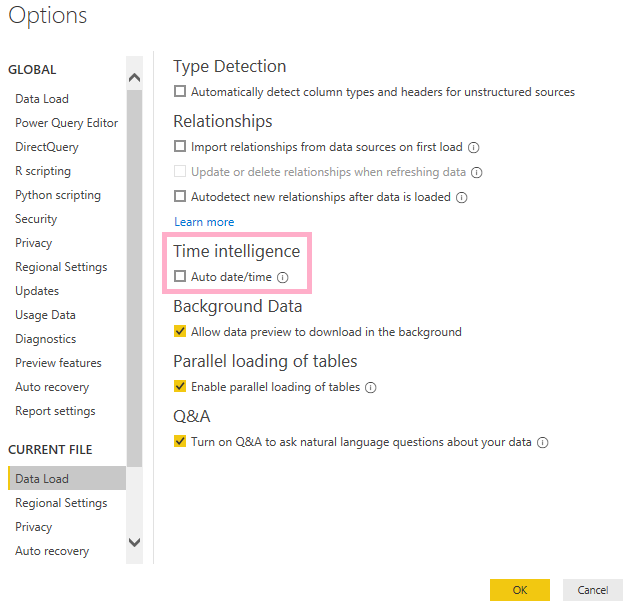Open Current File Auto recovery
635x607 pixels.
pyautogui.click(x=52, y=551)
